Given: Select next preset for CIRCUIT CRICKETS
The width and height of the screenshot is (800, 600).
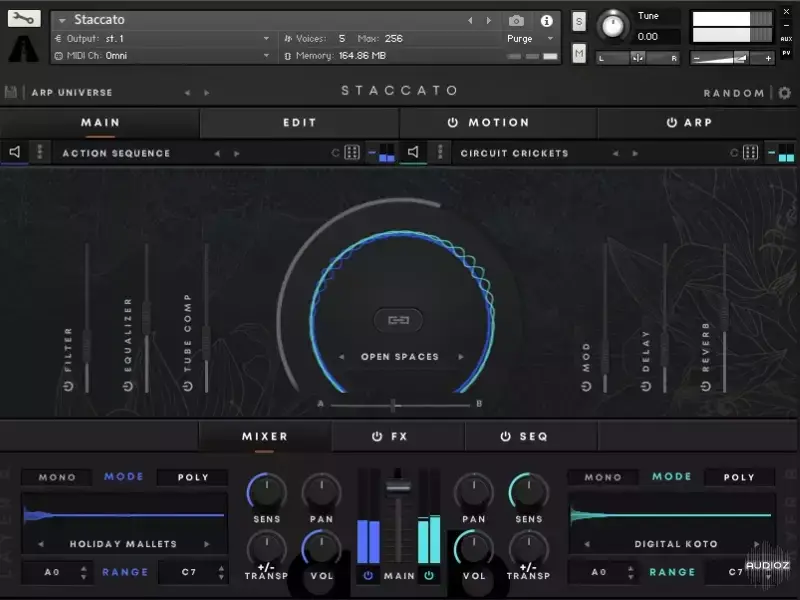Looking at the screenshot, I should 635,154.
